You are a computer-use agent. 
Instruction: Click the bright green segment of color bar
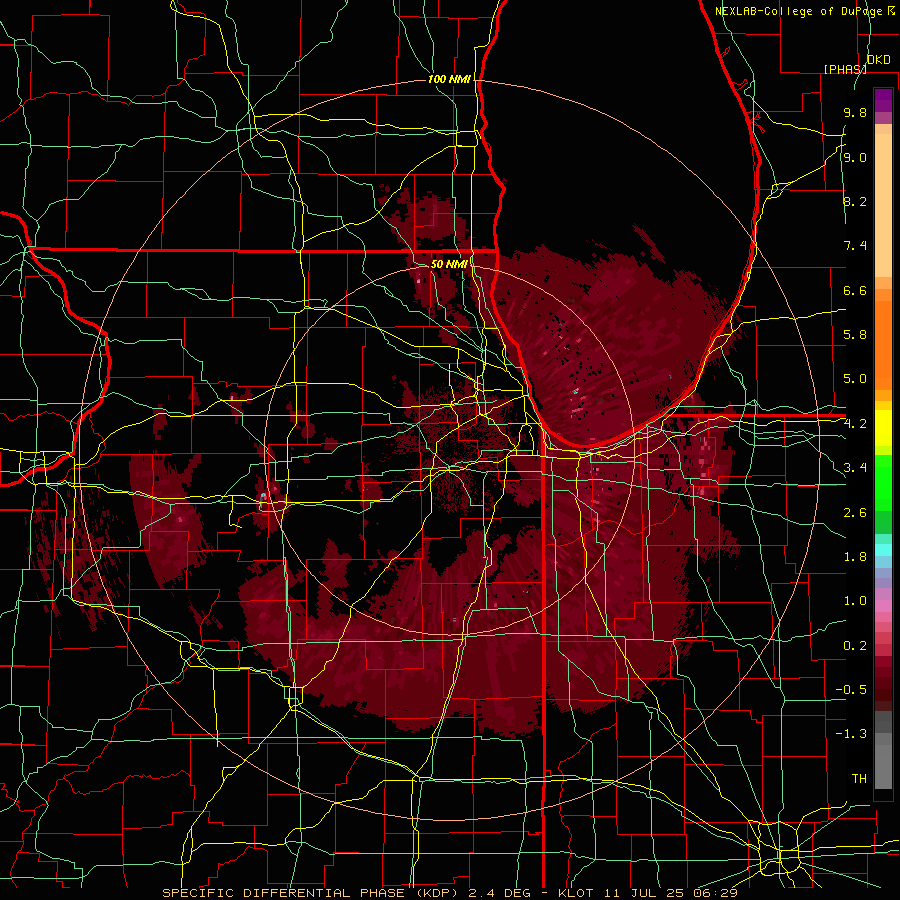(883, 482)
